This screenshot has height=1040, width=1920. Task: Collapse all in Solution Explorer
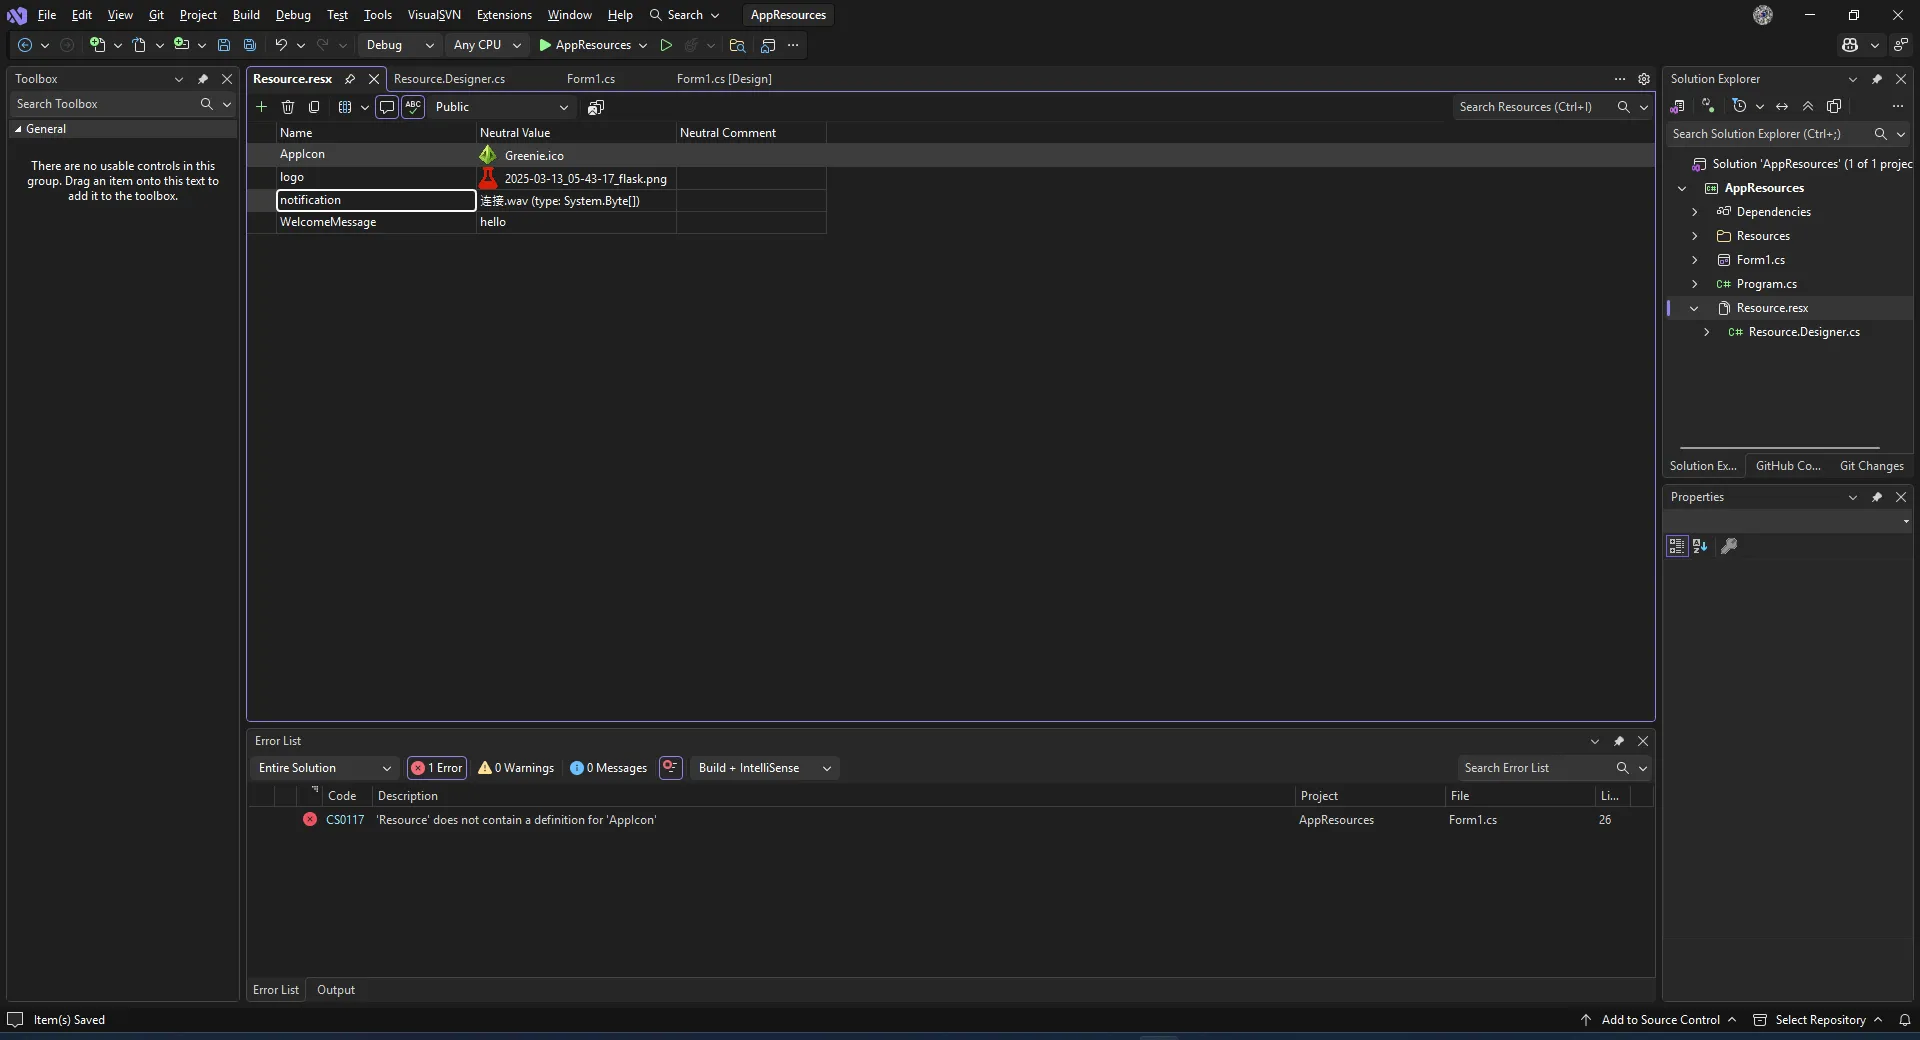[1808, 106]
